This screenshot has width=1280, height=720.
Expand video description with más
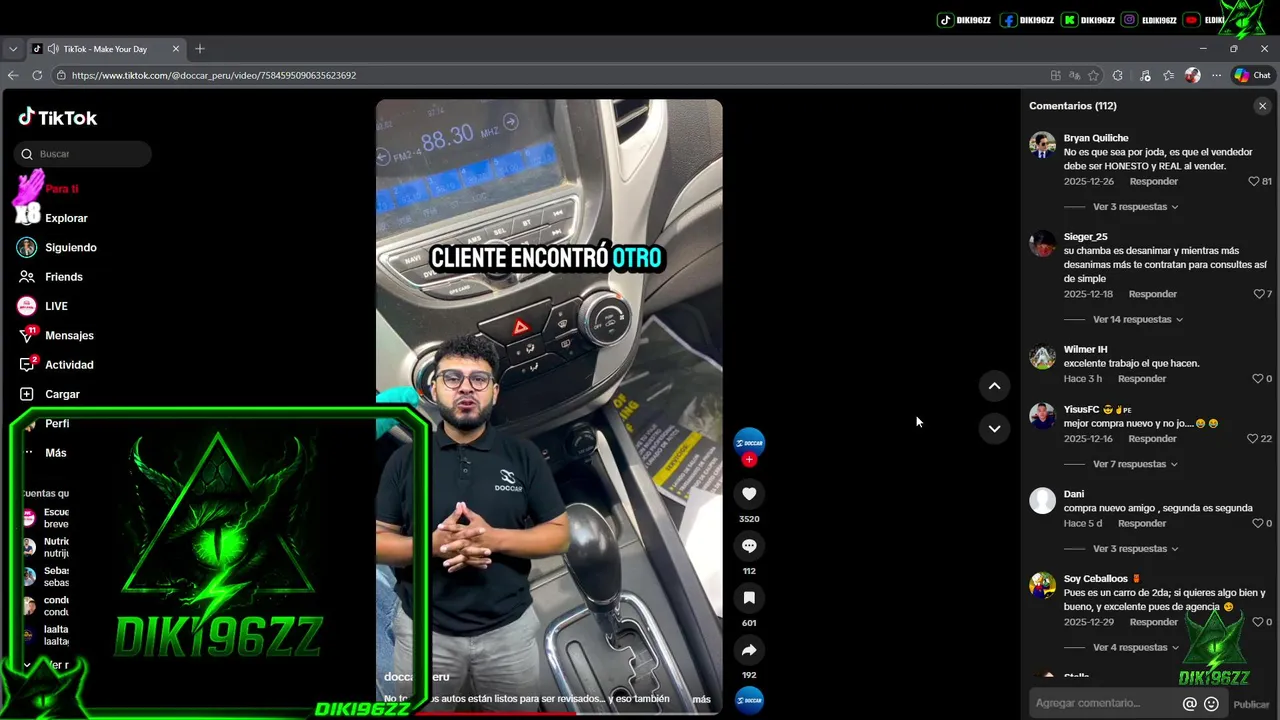701,699
